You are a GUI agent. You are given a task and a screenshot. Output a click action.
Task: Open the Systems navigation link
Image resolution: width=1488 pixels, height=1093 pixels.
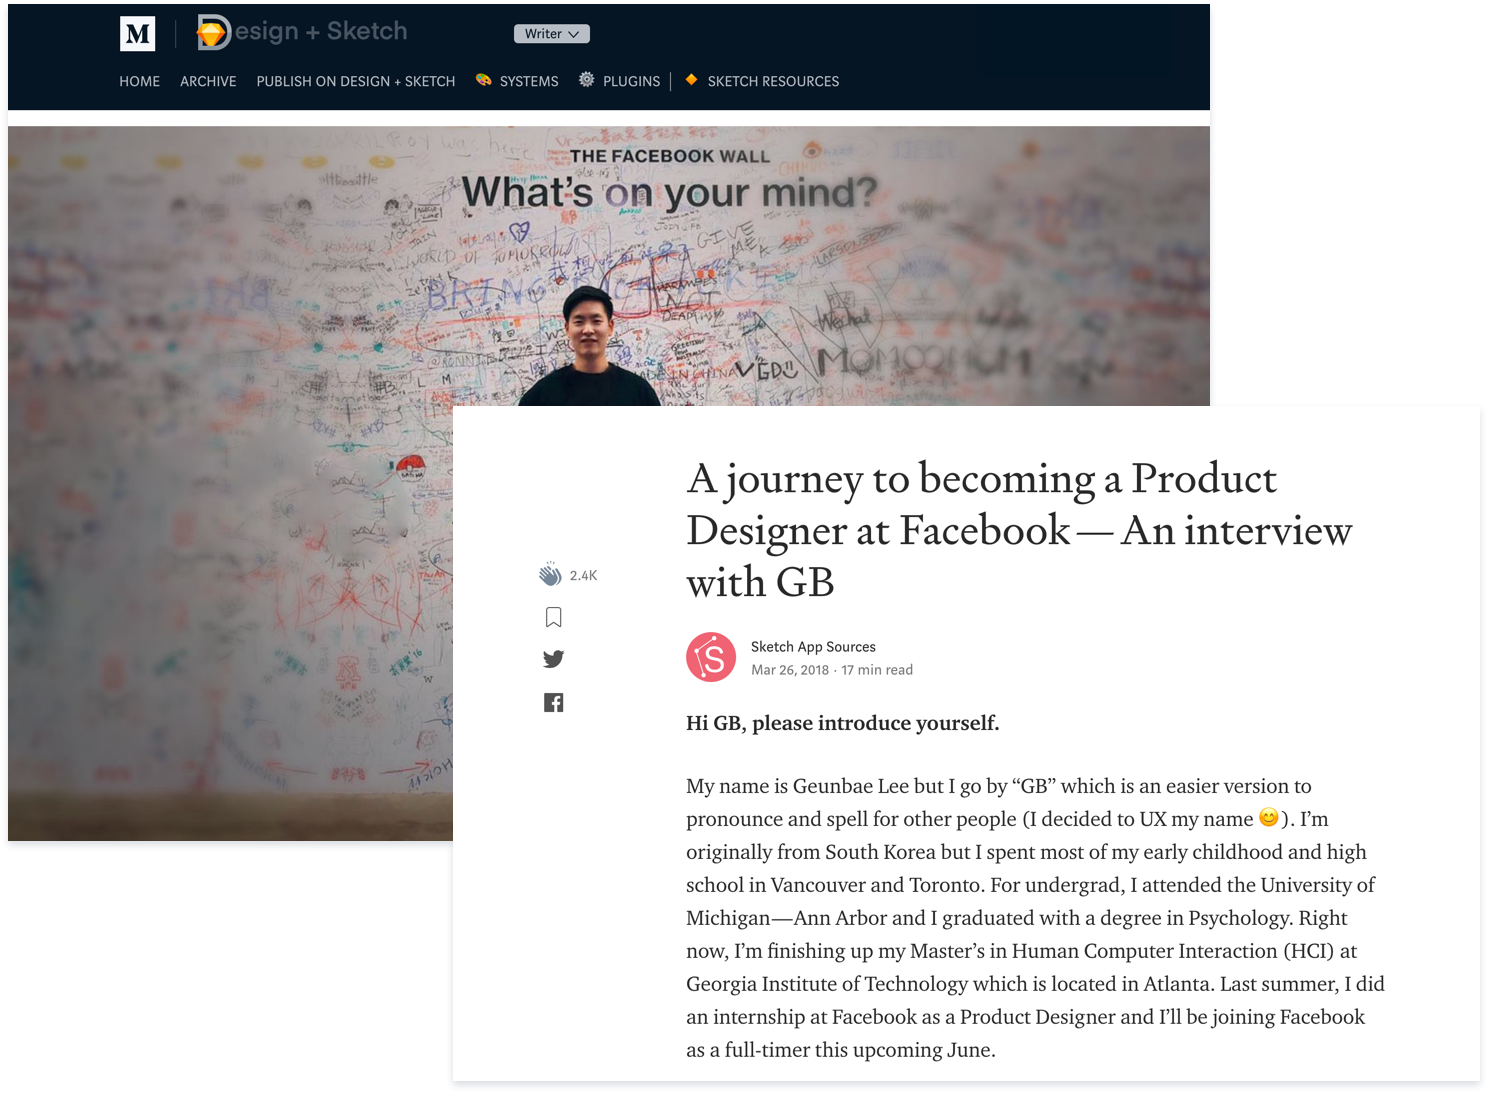click(x=529, y=81)
